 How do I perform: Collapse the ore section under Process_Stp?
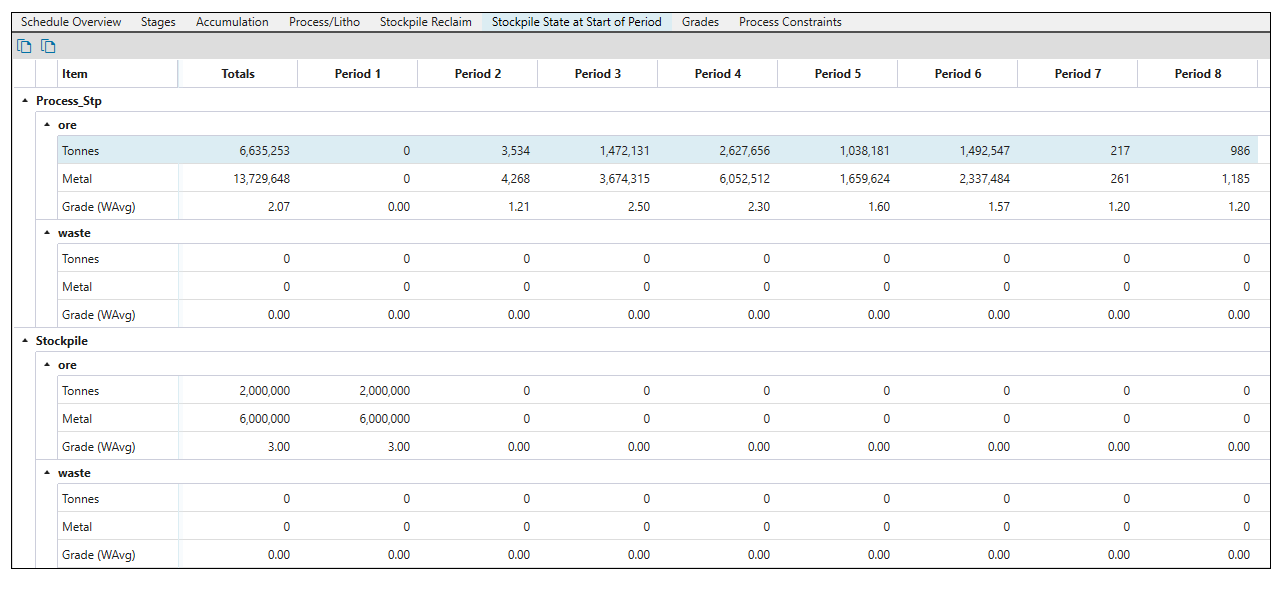tap(47, 125)
